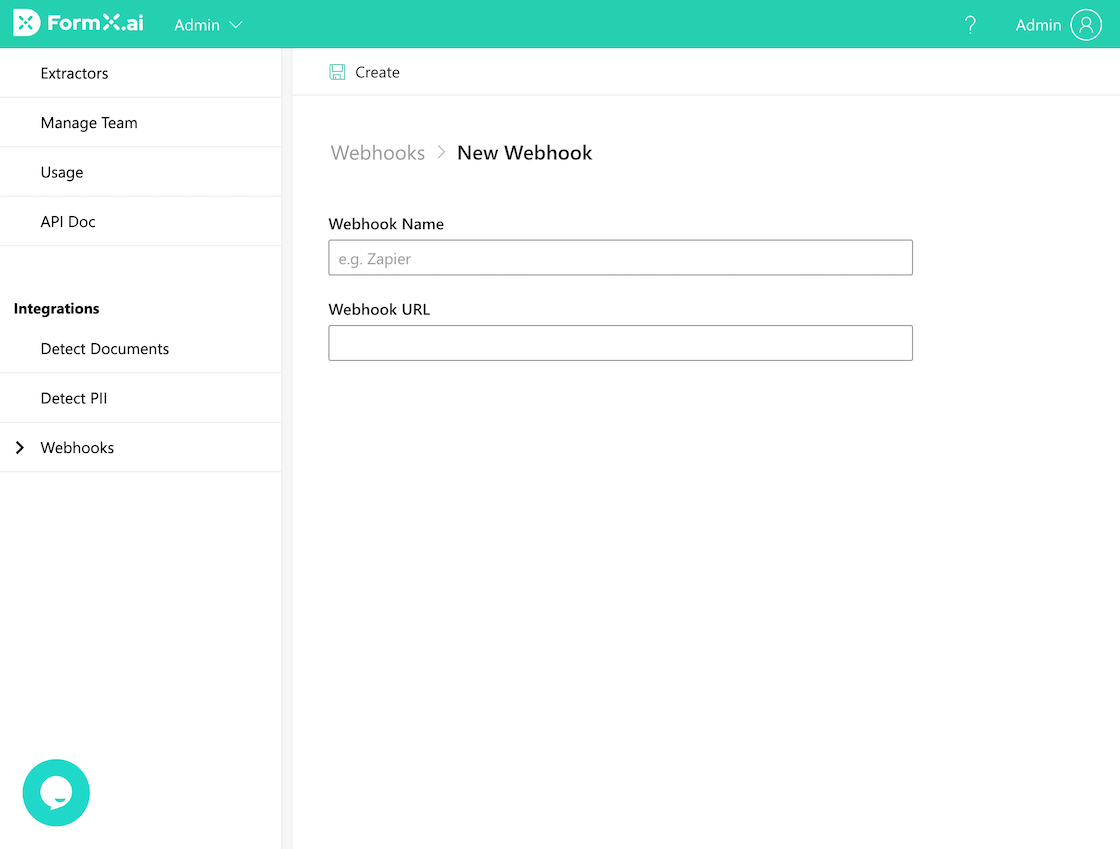This screenshot has height=849, width=1120.
Task: Select Usage in the sidebar
Action: pyautogui.click(x=62, y=172)
